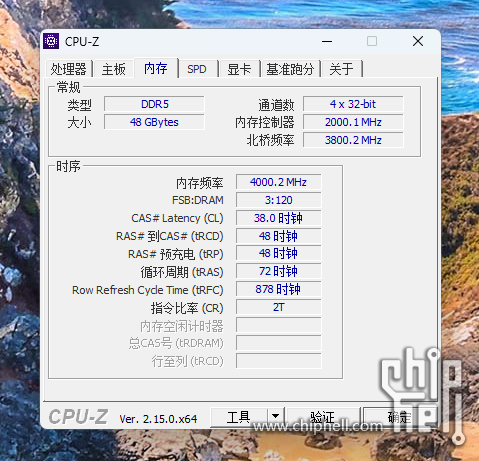Image resolution: width=479 pixels, height=461 pixels.
Task: Click the CPU-Z logo at bottom left
Action: (x=78, y=417)
